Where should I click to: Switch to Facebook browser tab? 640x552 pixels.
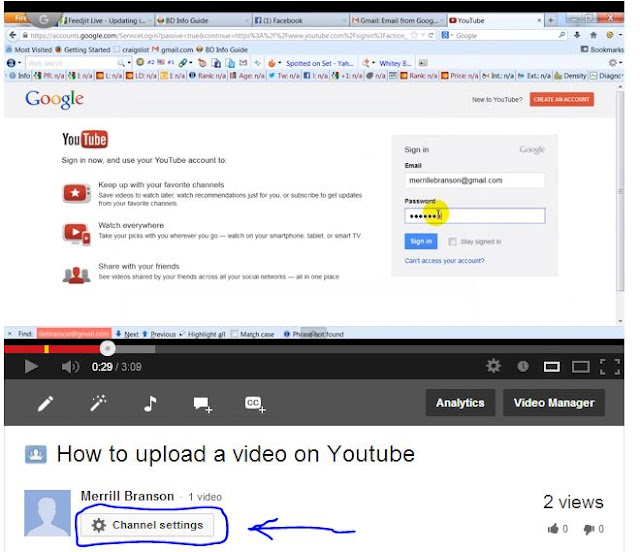click(x=299, y=20)
